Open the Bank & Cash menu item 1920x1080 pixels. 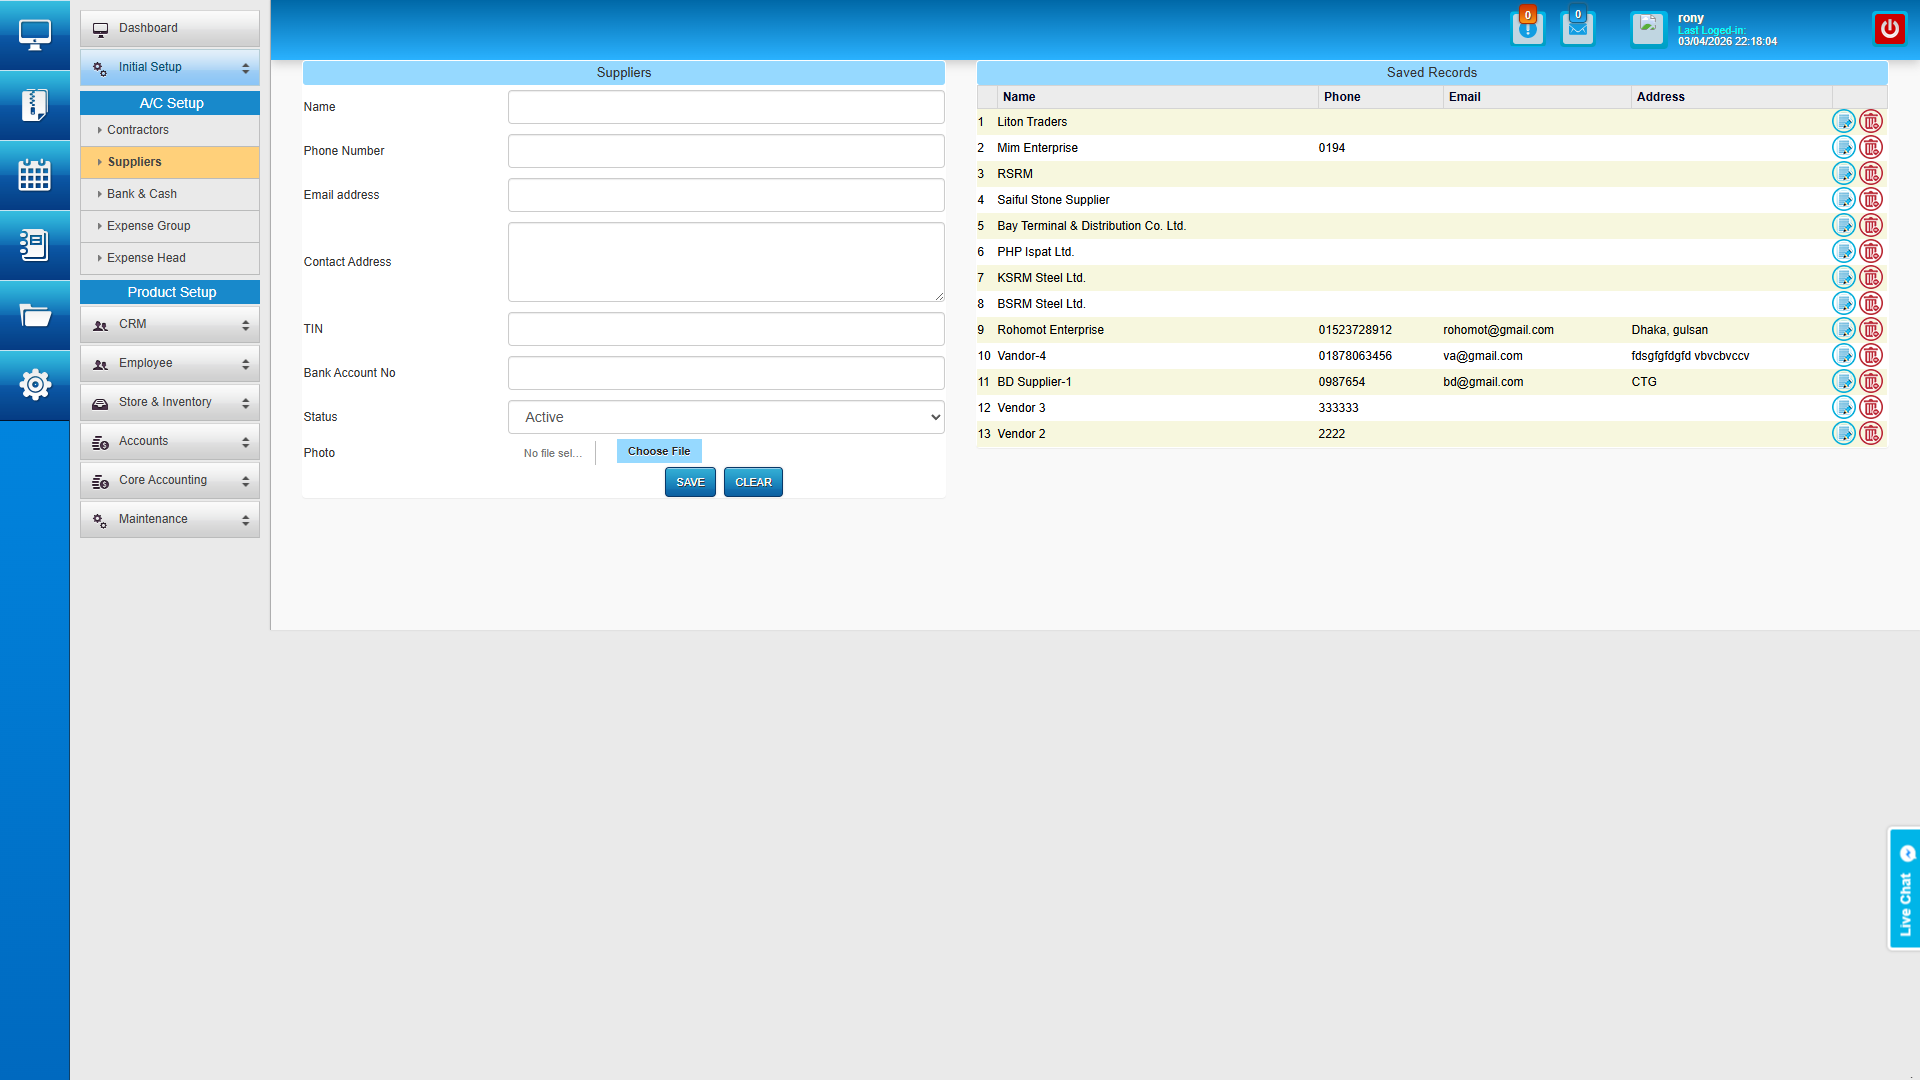pos(142,194)
